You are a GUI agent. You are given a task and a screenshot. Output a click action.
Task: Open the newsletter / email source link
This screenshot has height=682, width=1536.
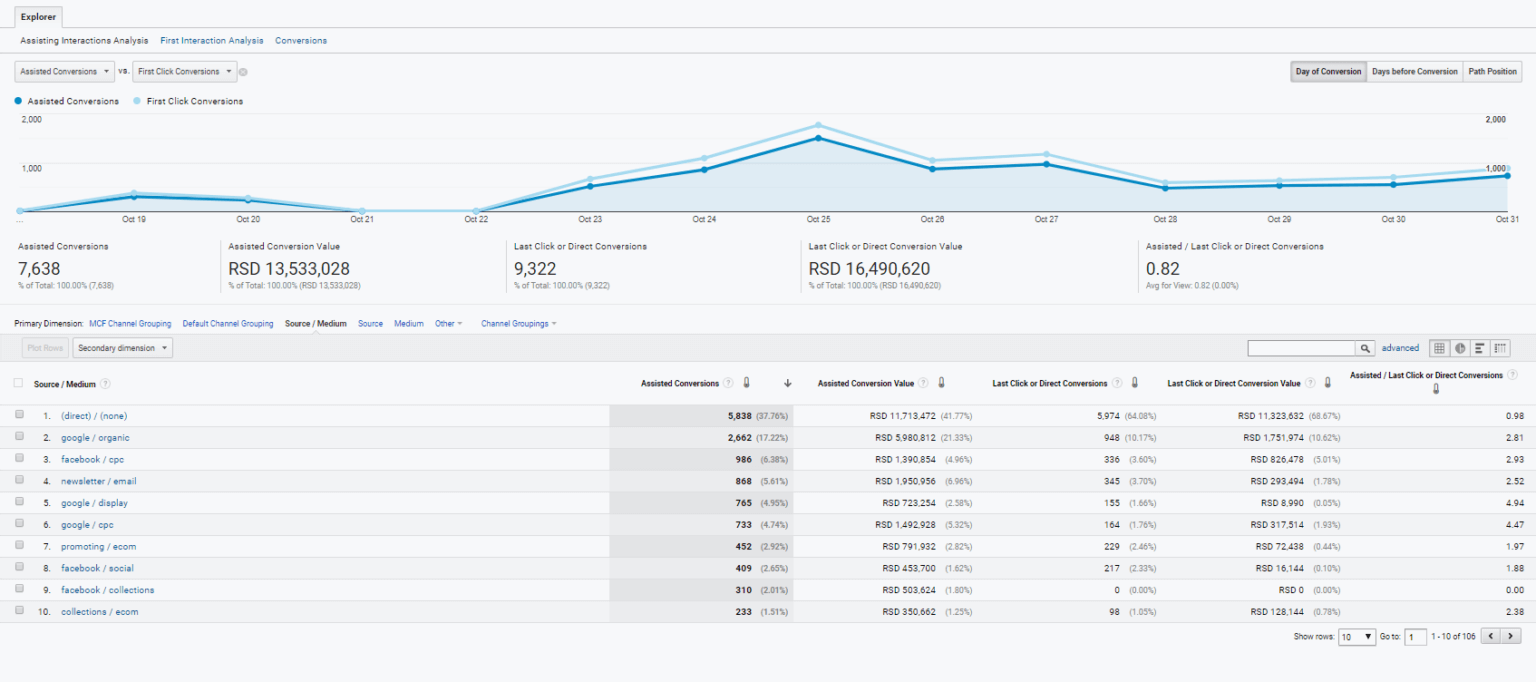pyautogui.click(x=99, y=481)
